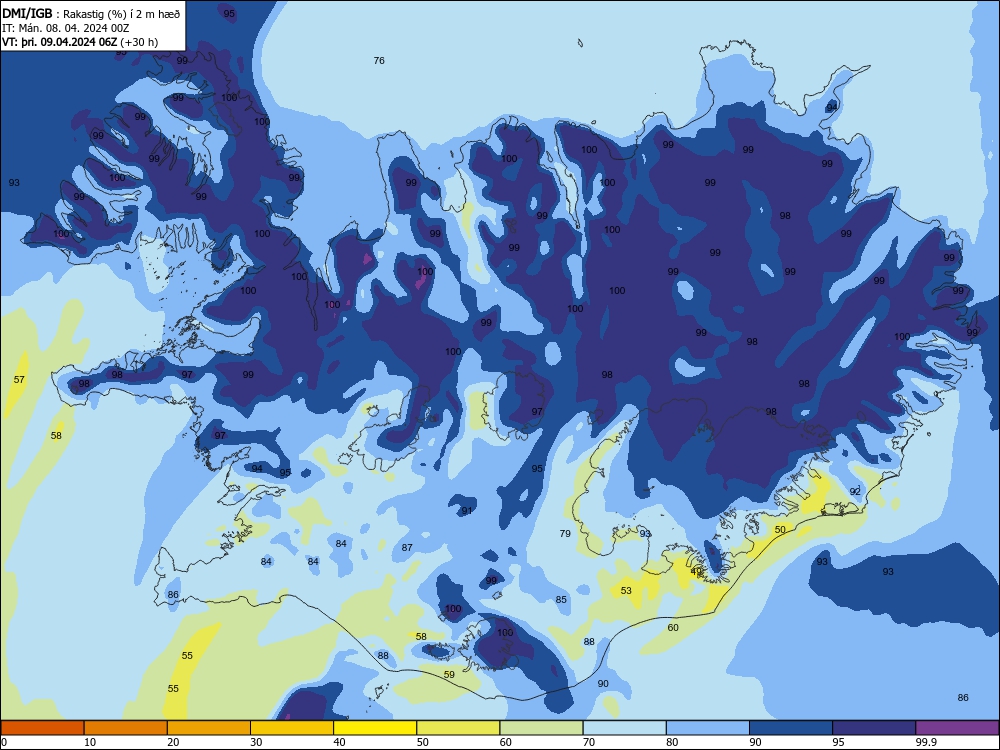The height and width of the screenshot is (750, 1000).
Task: Click the map value '92' in the southeast
Action: (855, 491)
